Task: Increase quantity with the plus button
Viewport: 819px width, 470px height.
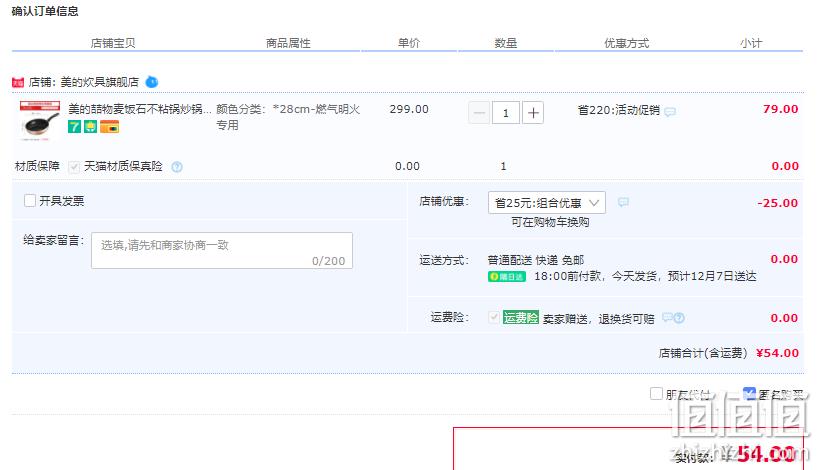Action: (x=533, y=113)
